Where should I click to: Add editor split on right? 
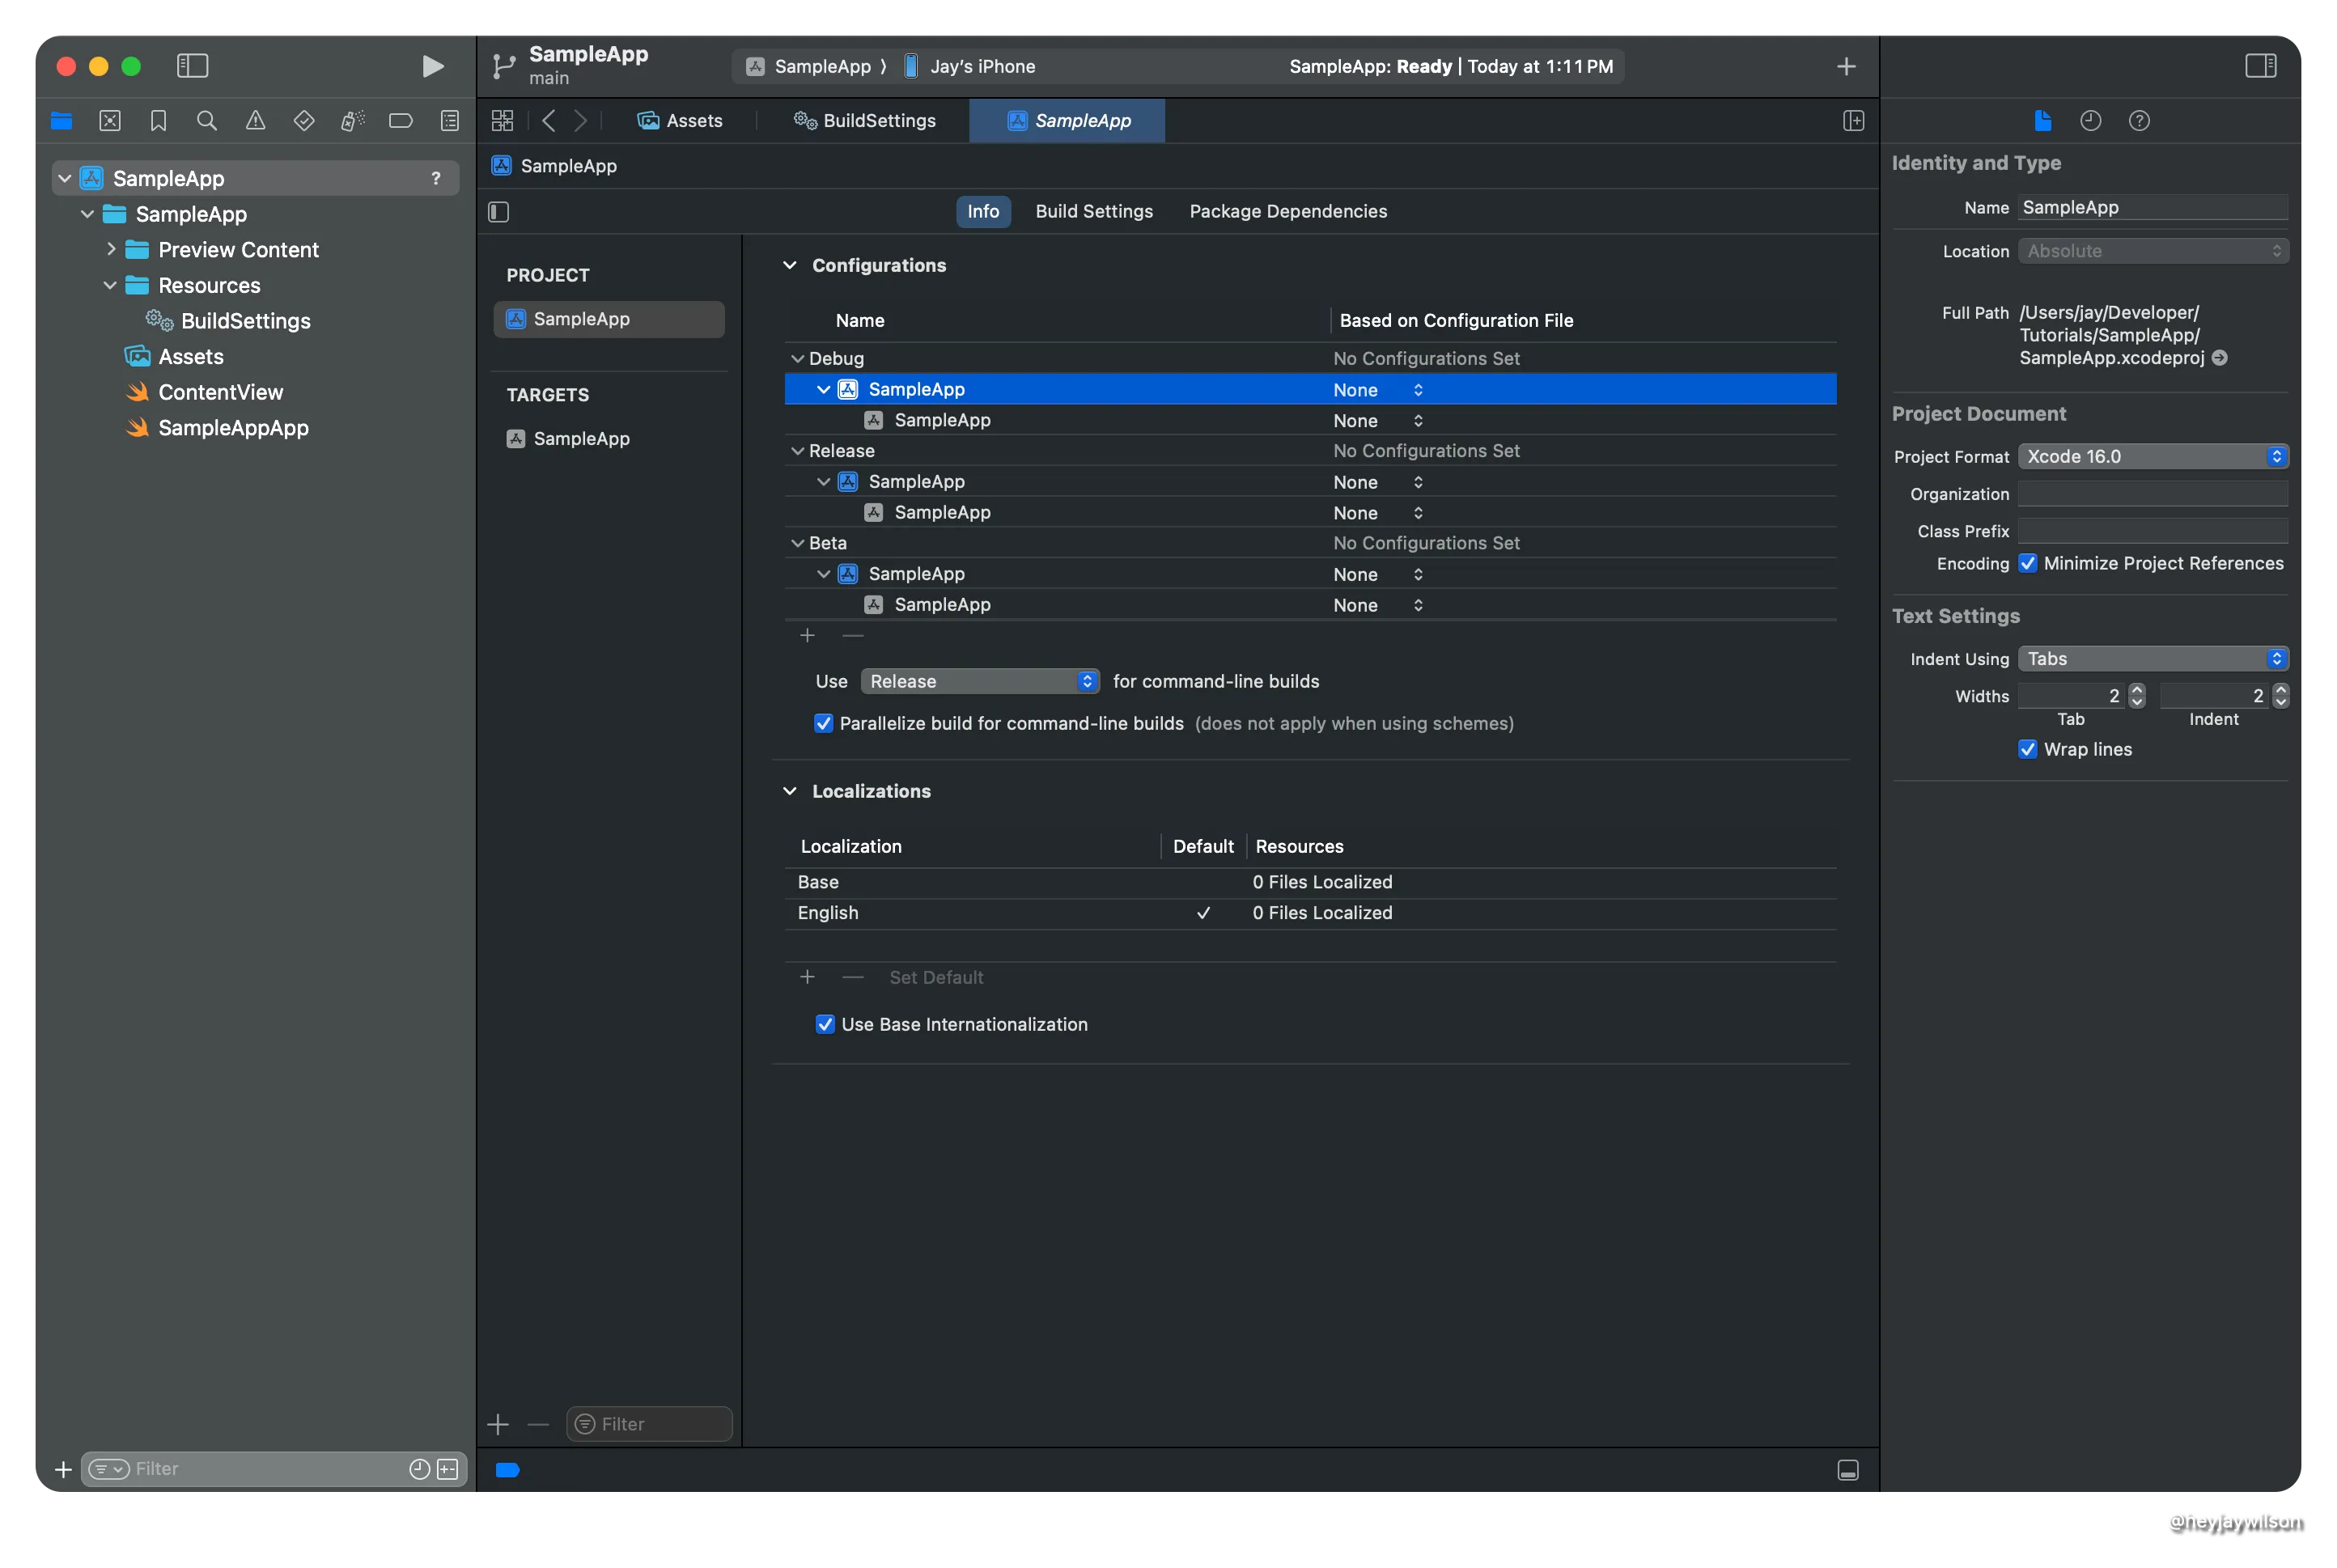[1853, 121]
